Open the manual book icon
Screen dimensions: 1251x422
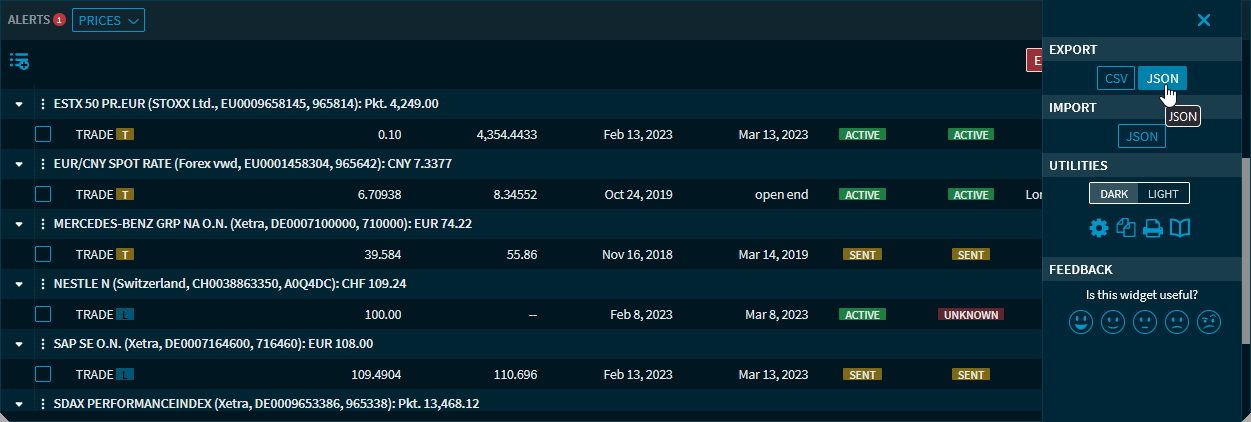(1180, 229)
